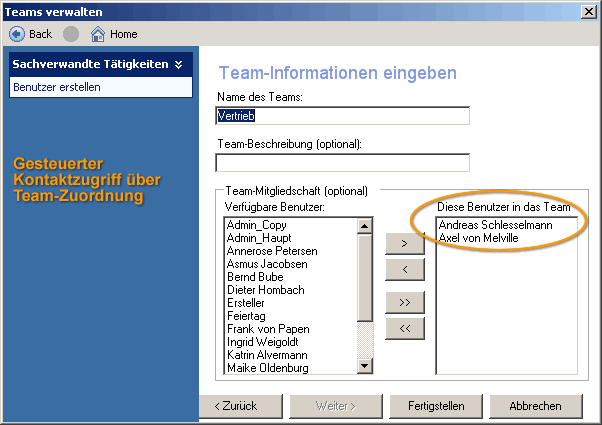Select Admin_Copy in available users list
This screenshot has height=425, width=602.
(x=257, y=225)
